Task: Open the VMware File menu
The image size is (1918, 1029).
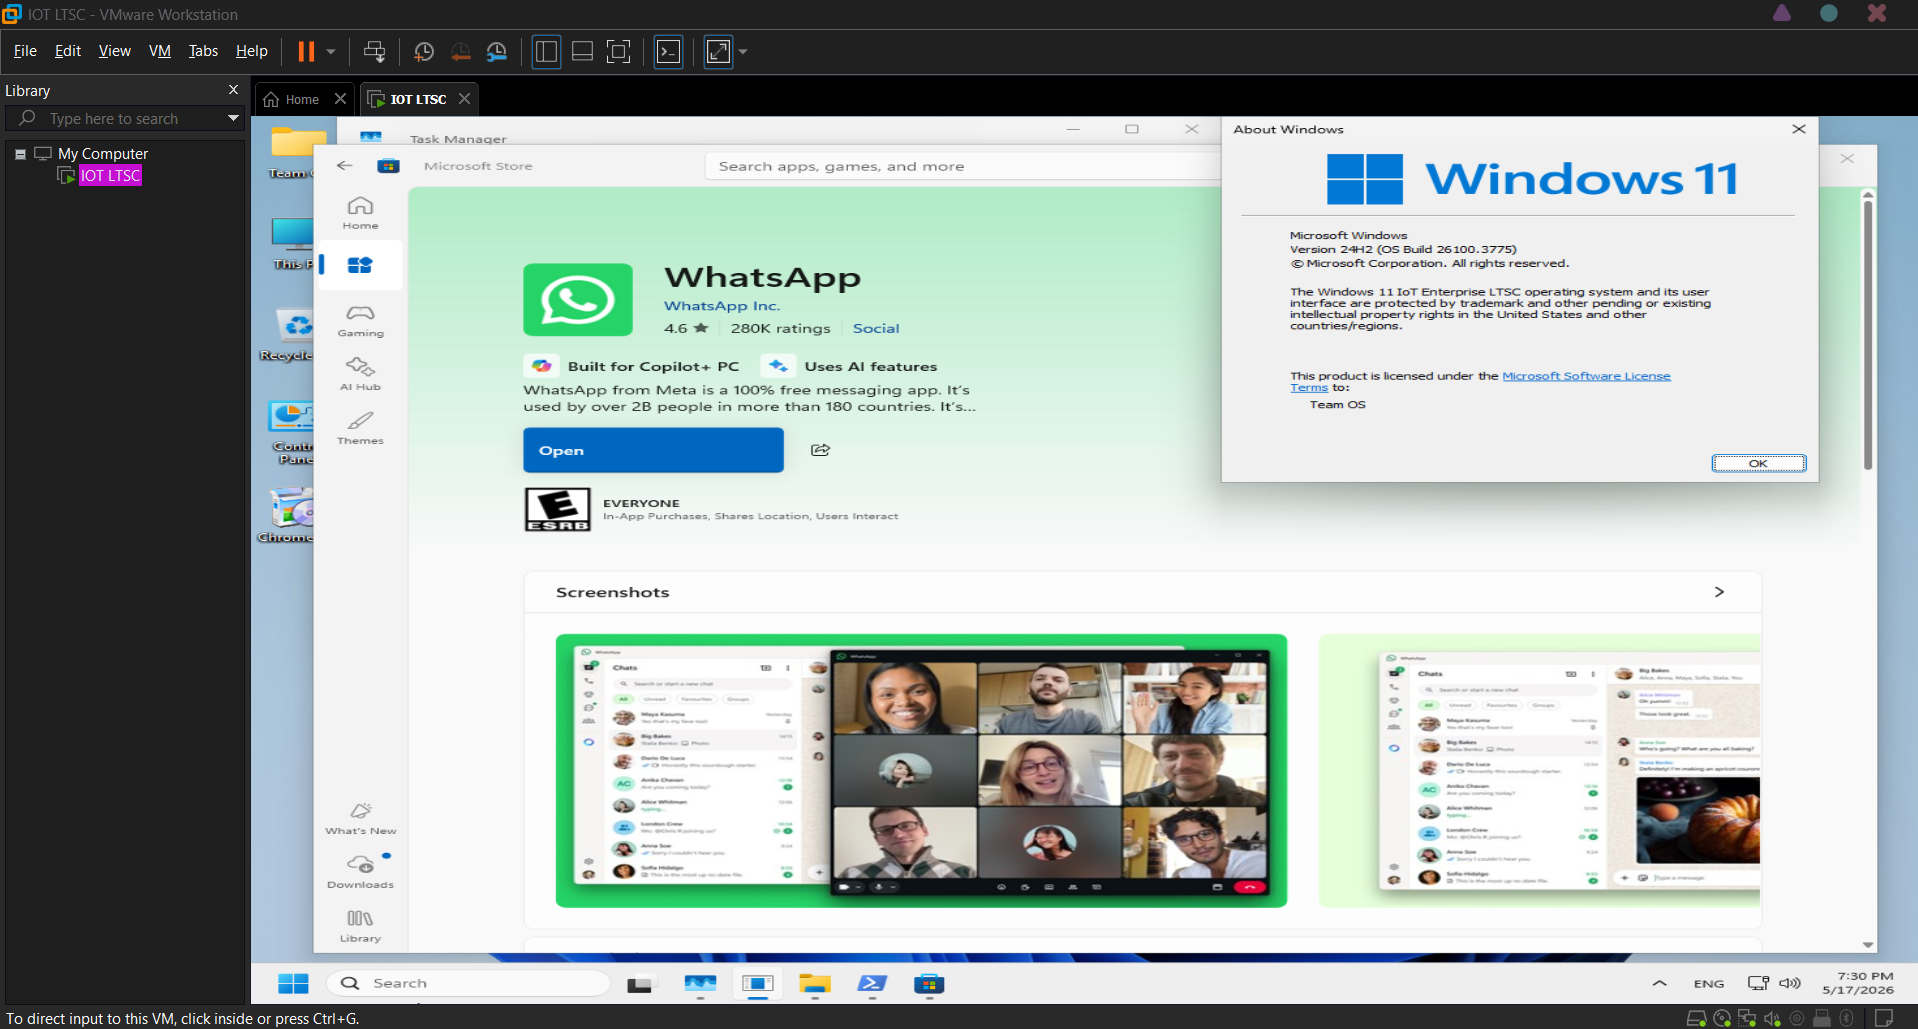Action: point(25,51)
